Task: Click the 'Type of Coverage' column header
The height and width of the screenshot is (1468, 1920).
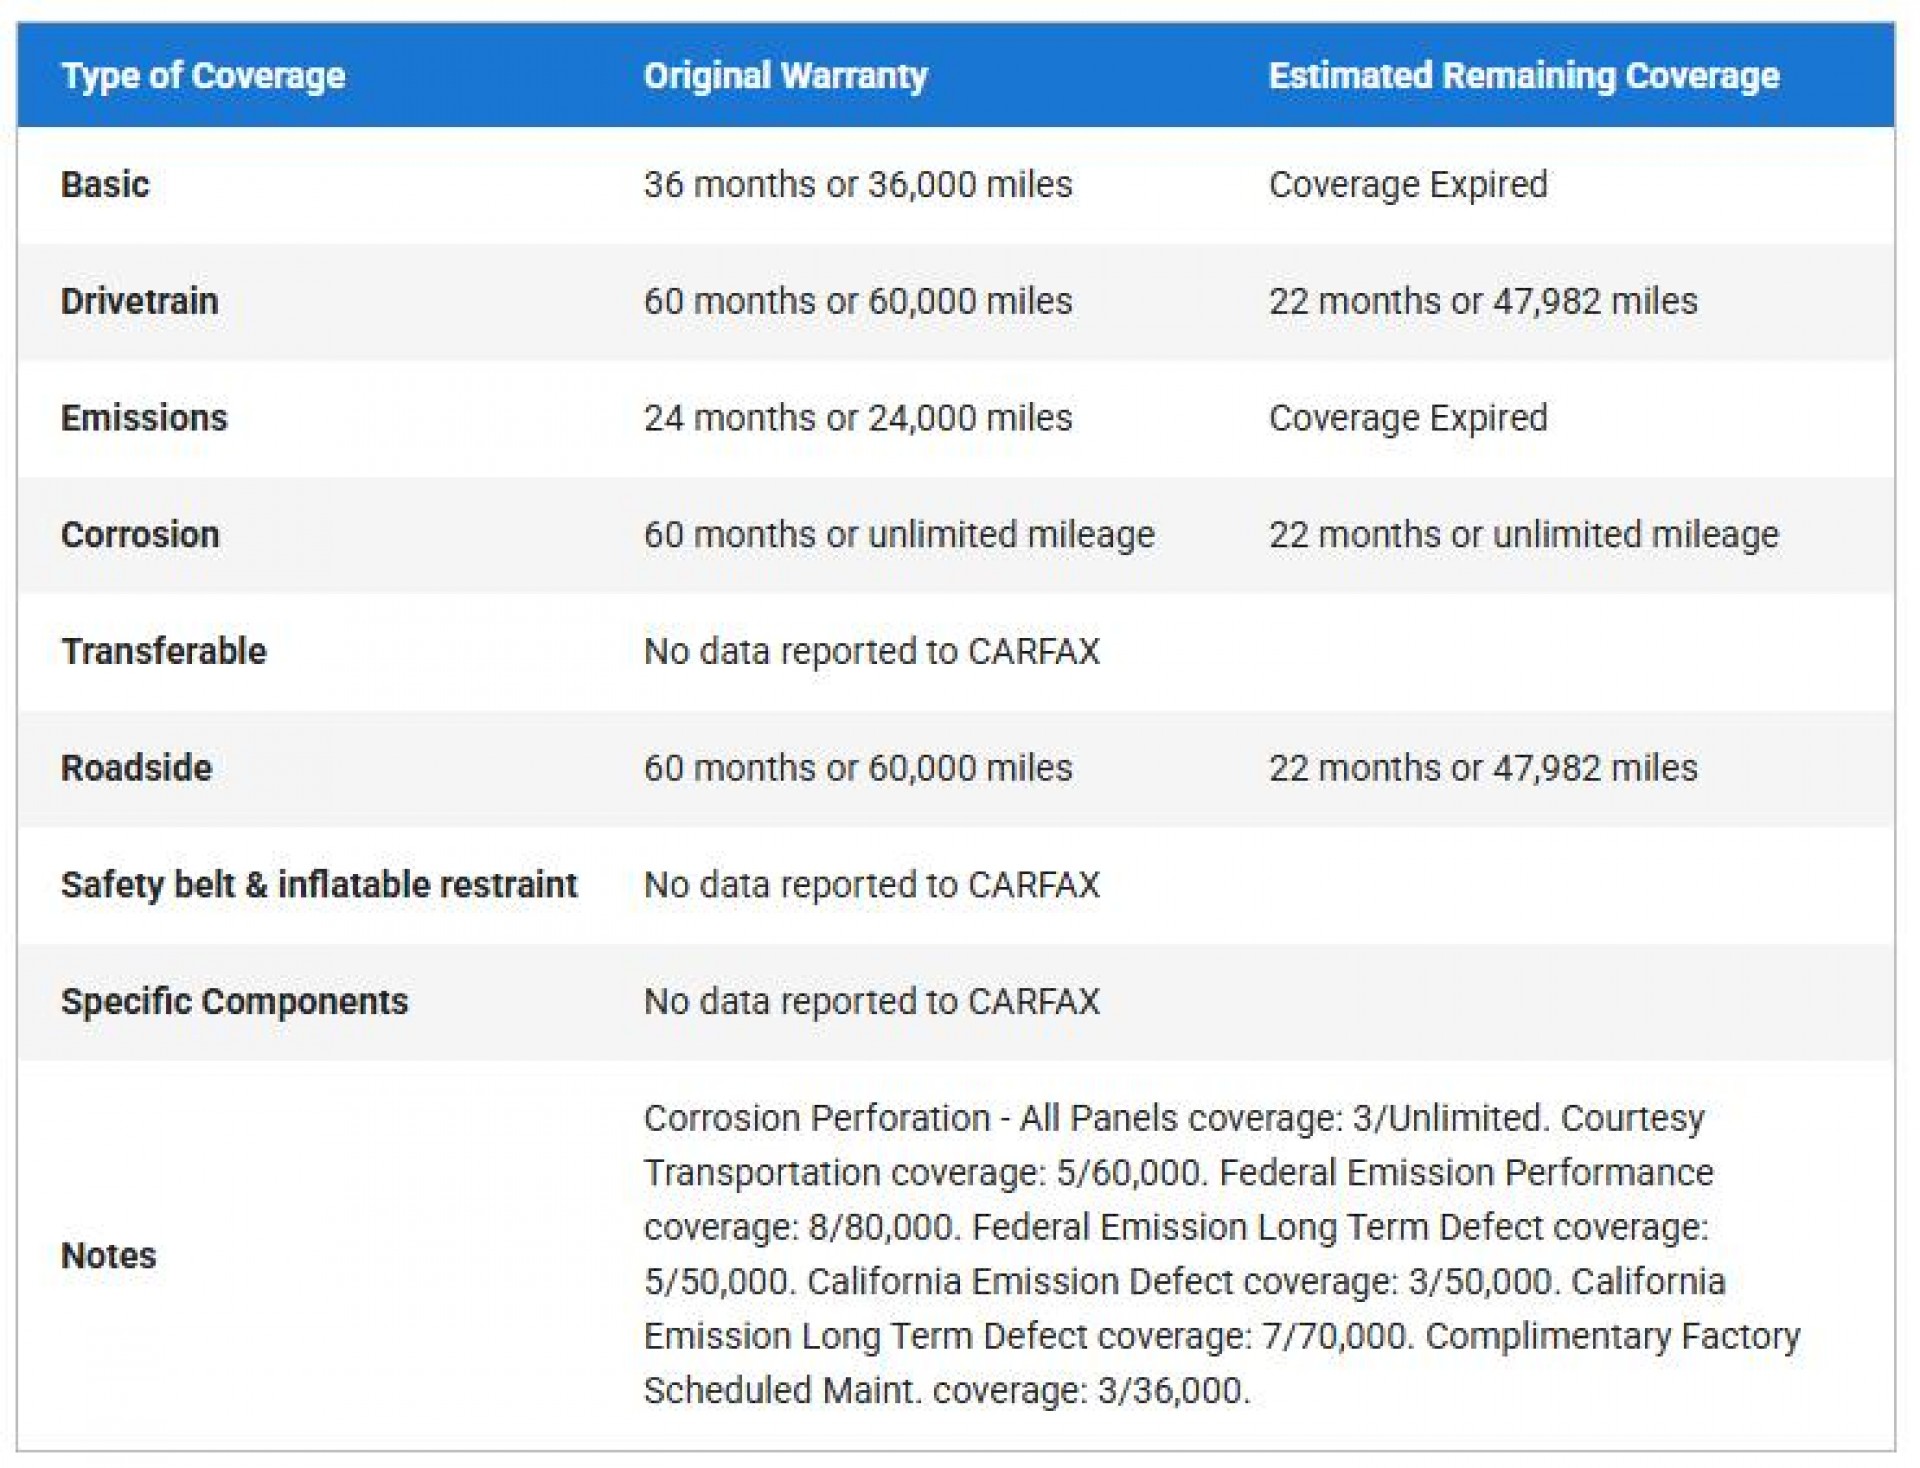Action: [x=203, y=76]
